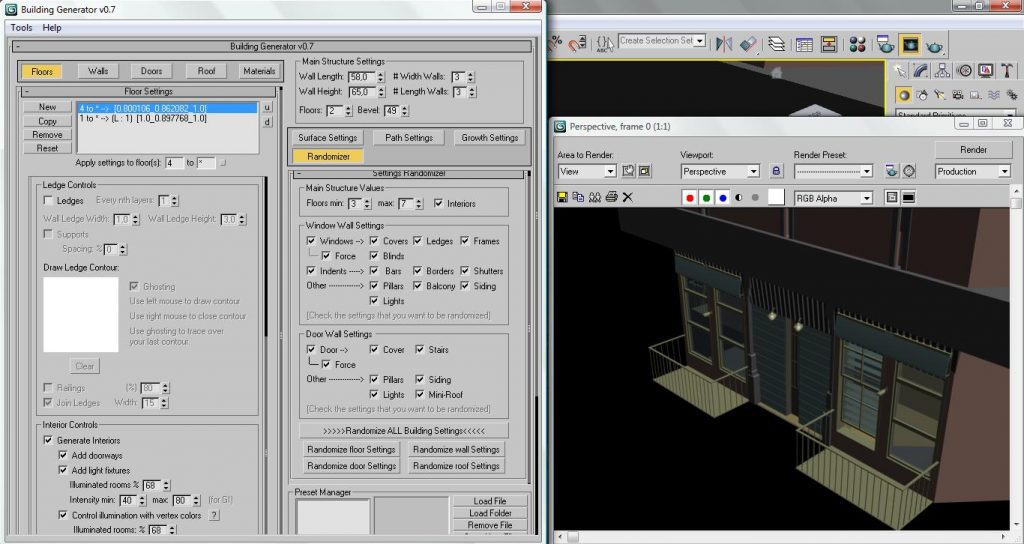Toggle the Stairs checkbox in Door Wall Settings
Viewport: 1024px width, 544px height.
(x=417, y=350)
